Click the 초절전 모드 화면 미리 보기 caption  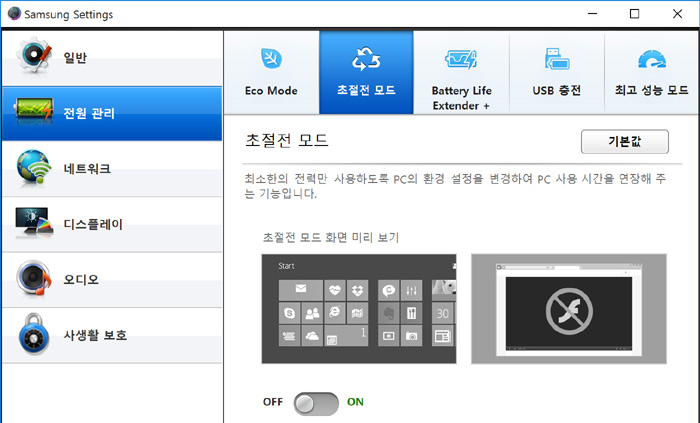330,237
